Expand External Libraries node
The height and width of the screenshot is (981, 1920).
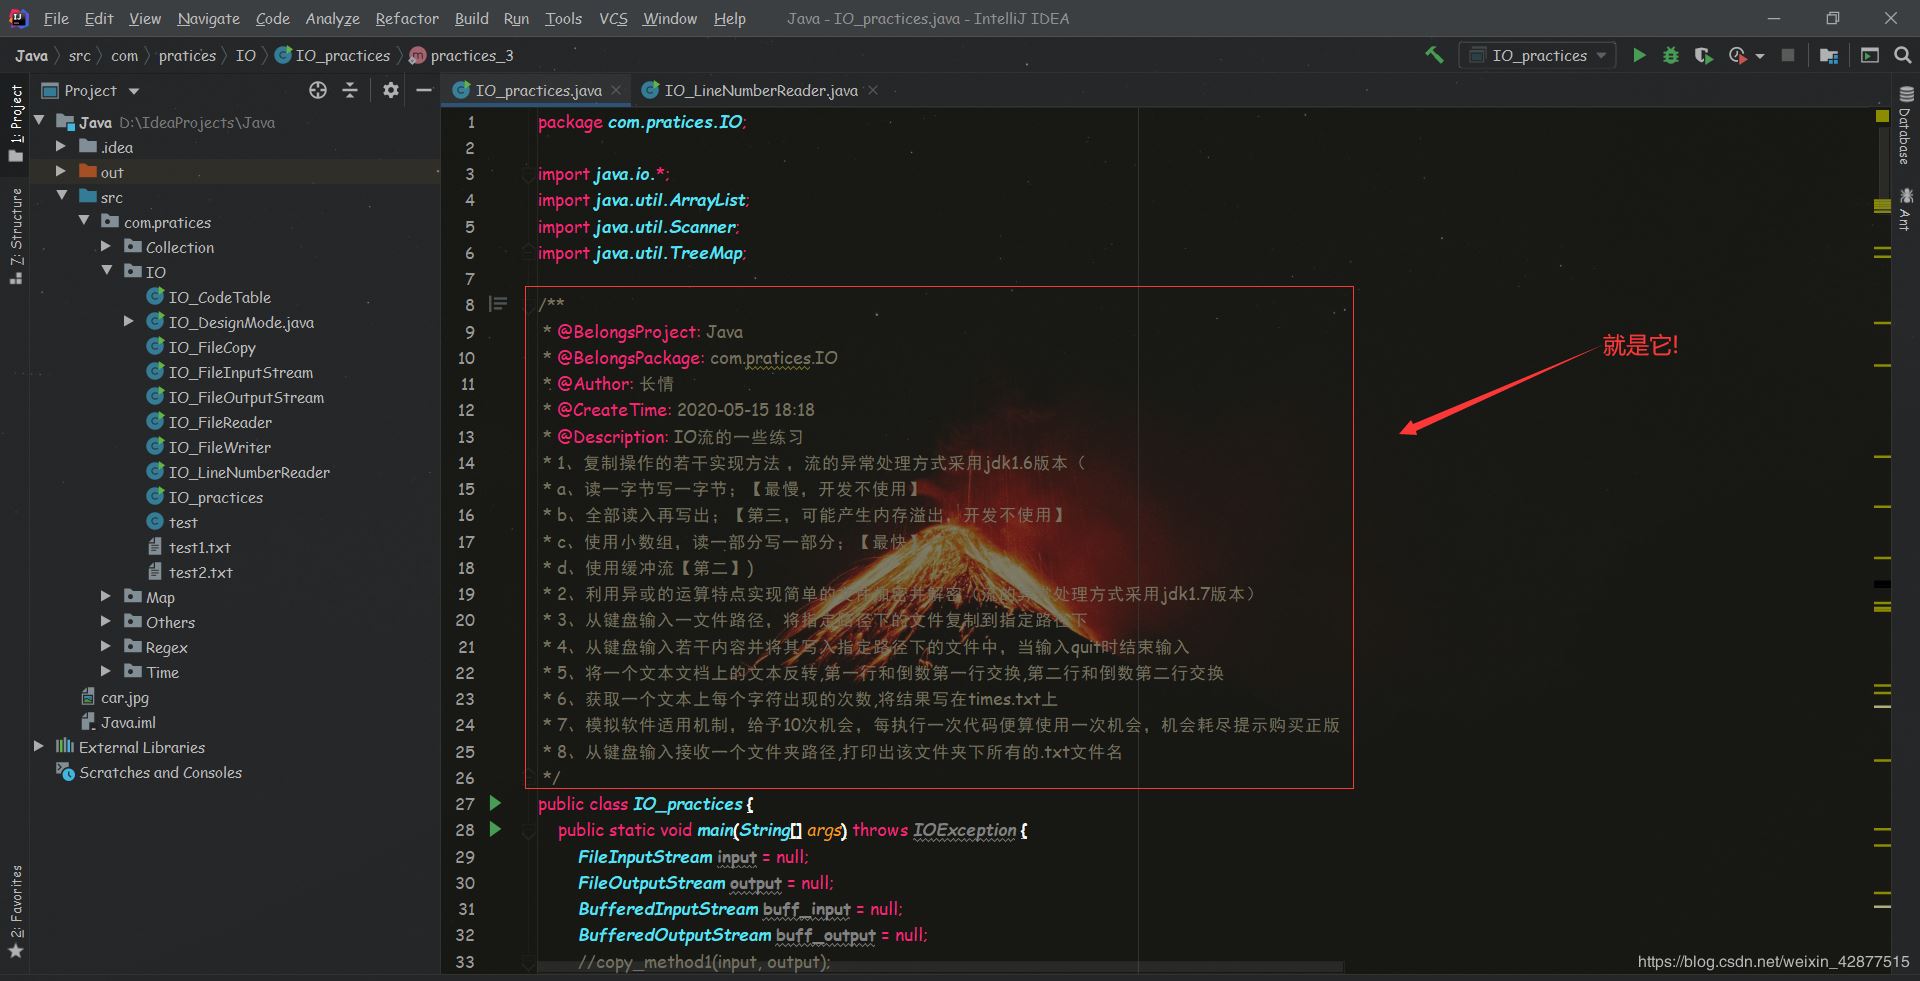coord(39,746)
